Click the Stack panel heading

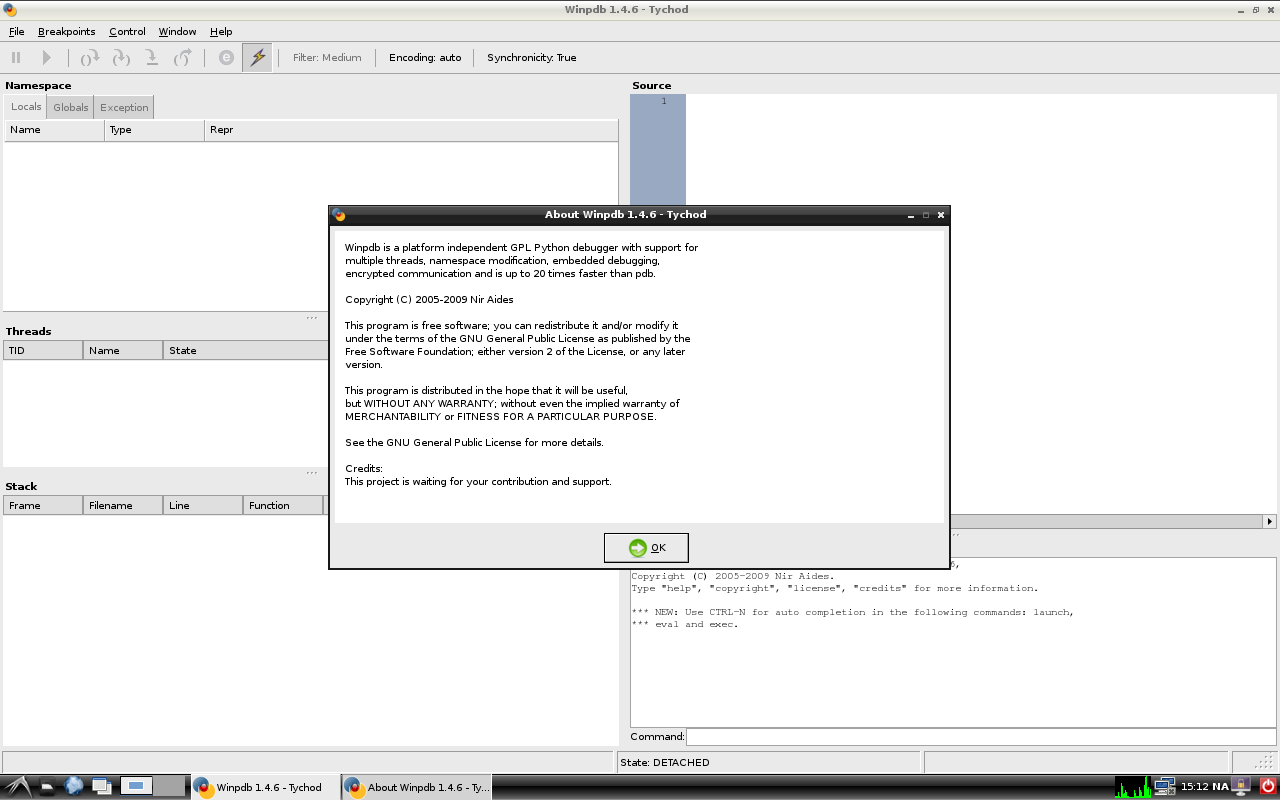tap(21, 487)
